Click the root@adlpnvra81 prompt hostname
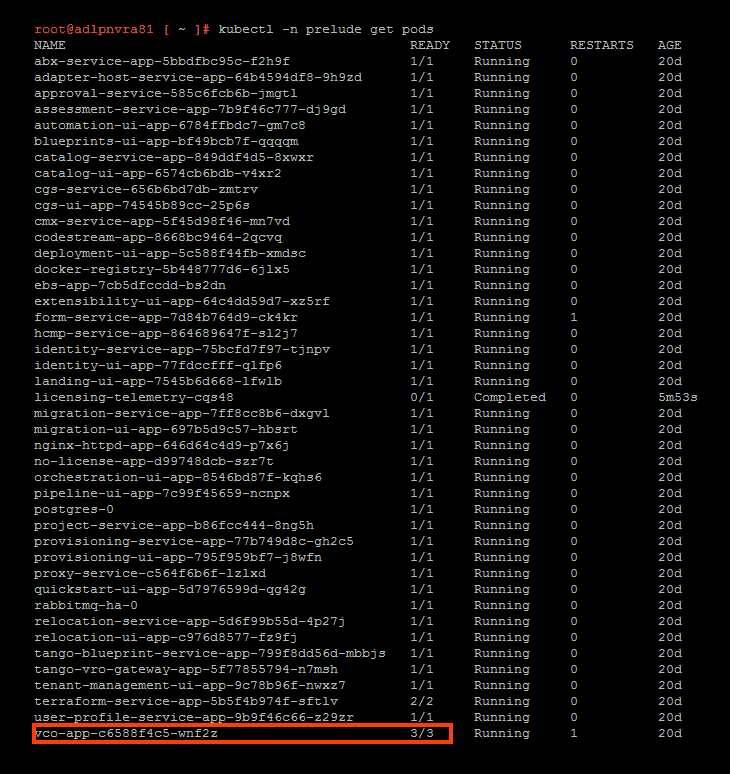The width and height of the screenshot is (730, 774). [94, 29]
